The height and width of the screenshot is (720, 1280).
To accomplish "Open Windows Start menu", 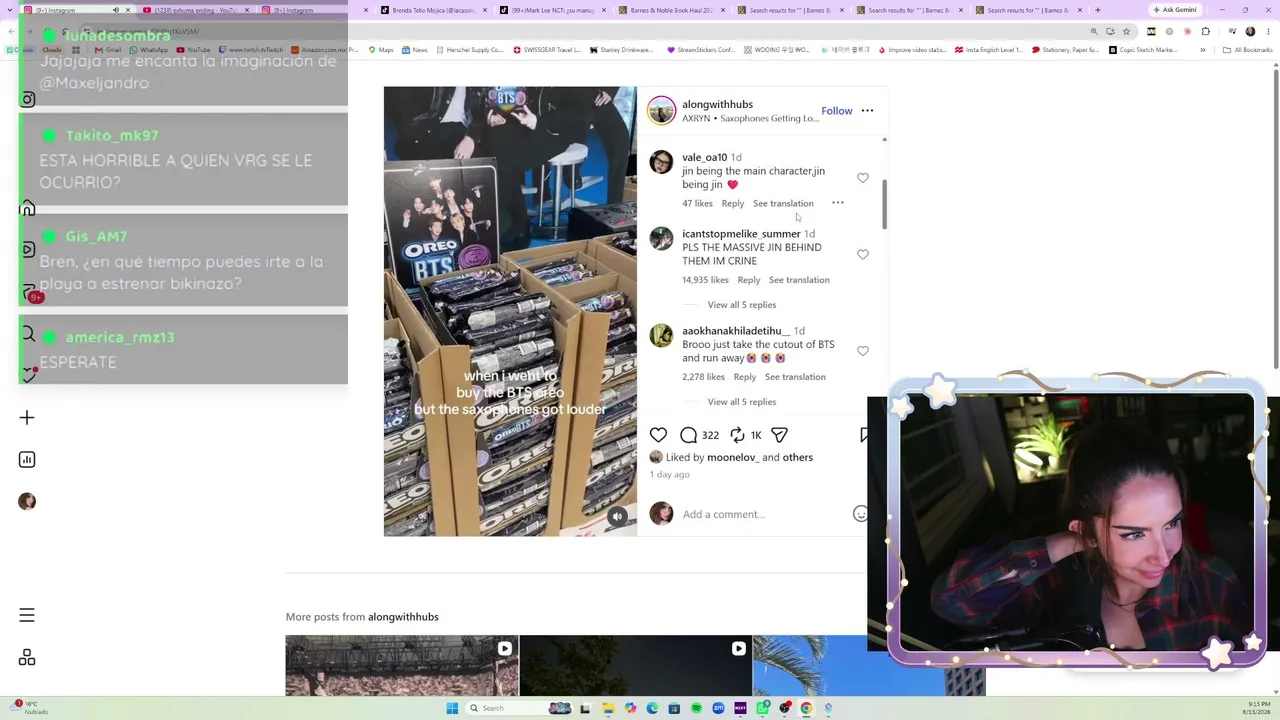I will pyautogui.click(x=452, y=708).
